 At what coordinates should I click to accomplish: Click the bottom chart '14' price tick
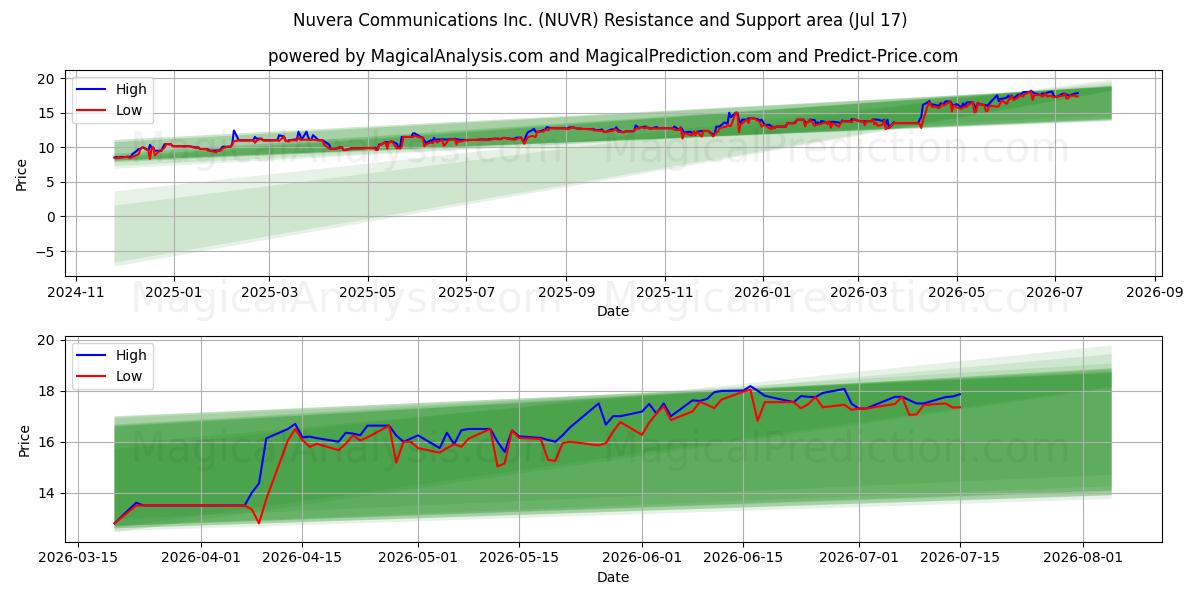pyautogui.click(x=49, y=494)
